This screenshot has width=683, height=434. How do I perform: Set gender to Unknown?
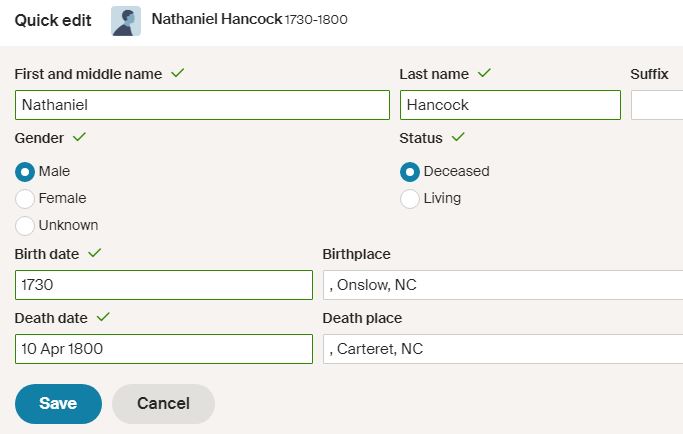point(25,226)
